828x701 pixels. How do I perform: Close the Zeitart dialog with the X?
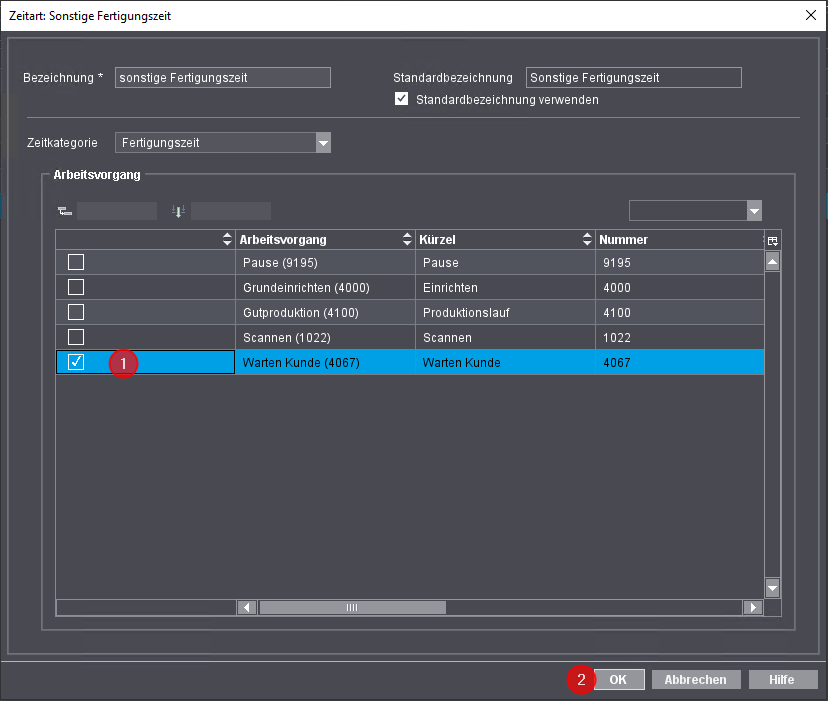click(811, 15)
